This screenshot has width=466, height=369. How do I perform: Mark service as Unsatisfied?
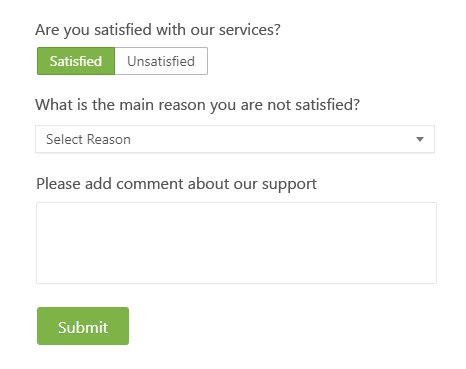pos(161,61)
